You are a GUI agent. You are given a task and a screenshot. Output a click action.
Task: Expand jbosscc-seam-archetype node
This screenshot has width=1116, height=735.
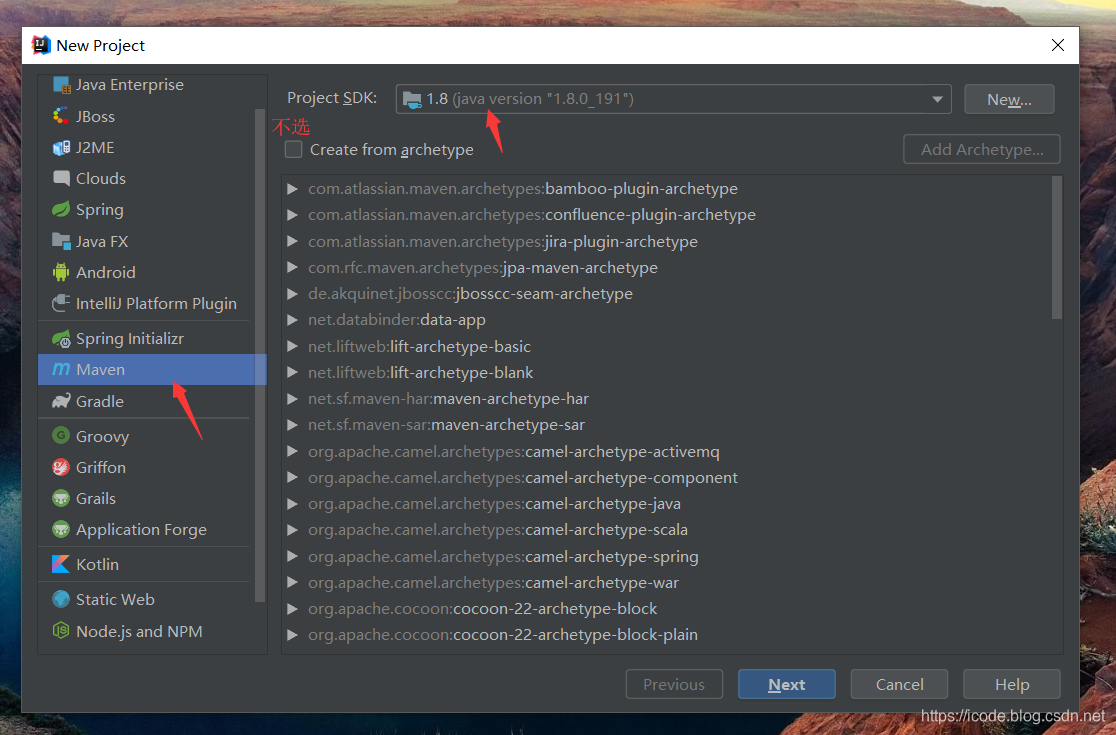pos(292,294)
